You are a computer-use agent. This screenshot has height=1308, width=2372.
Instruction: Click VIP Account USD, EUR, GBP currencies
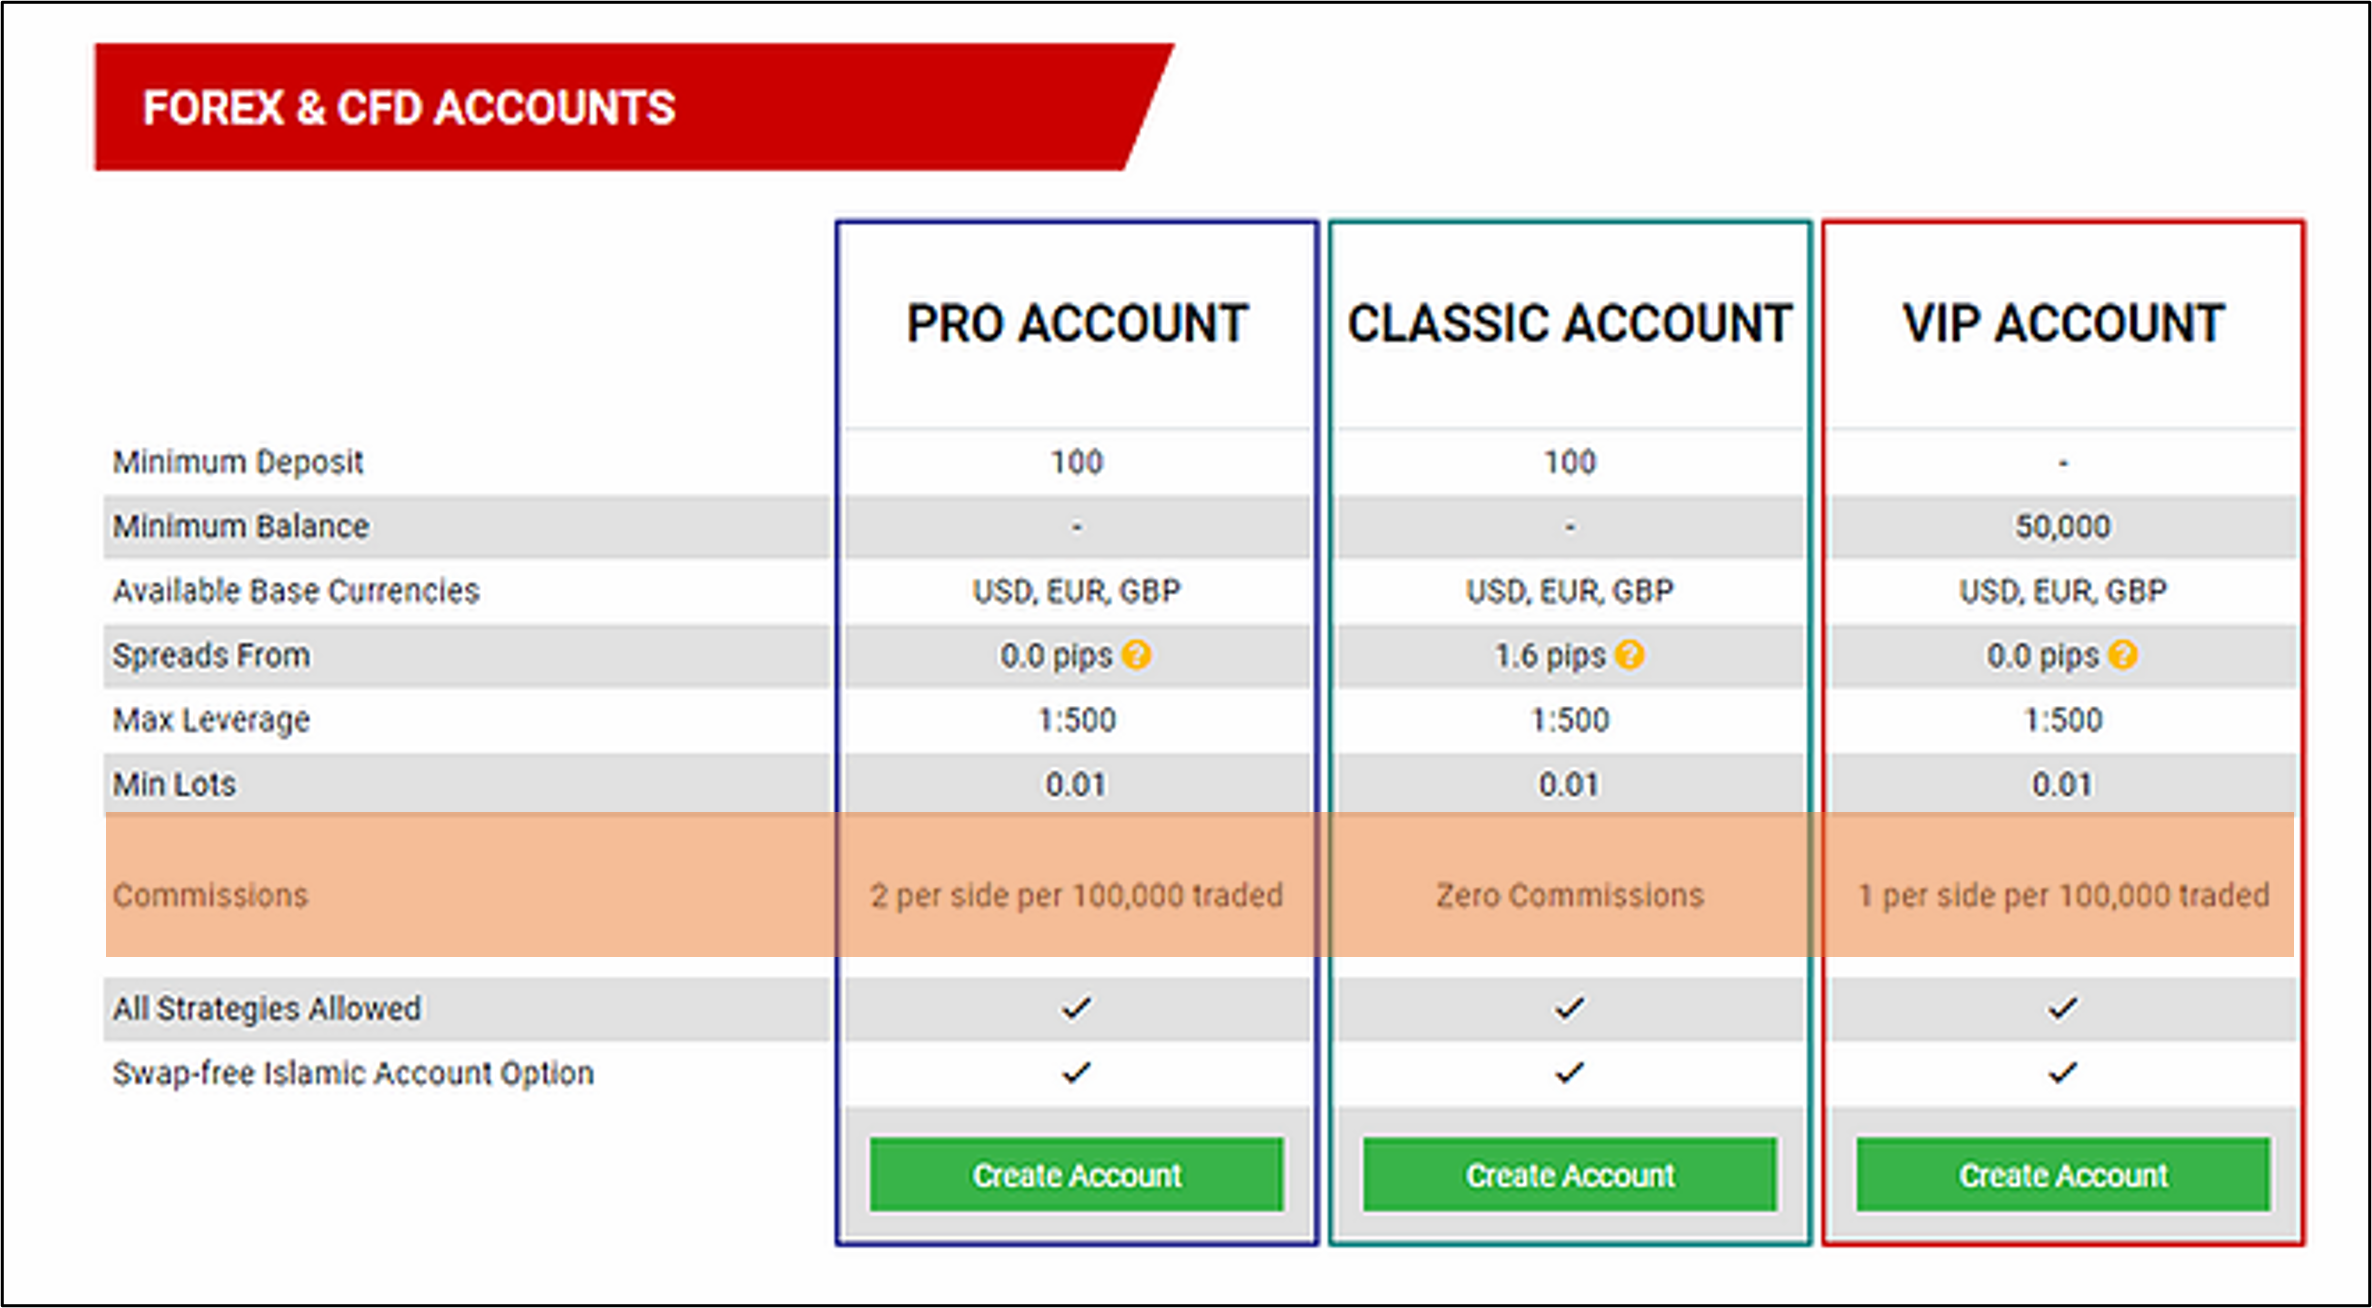click(2063, 591)
